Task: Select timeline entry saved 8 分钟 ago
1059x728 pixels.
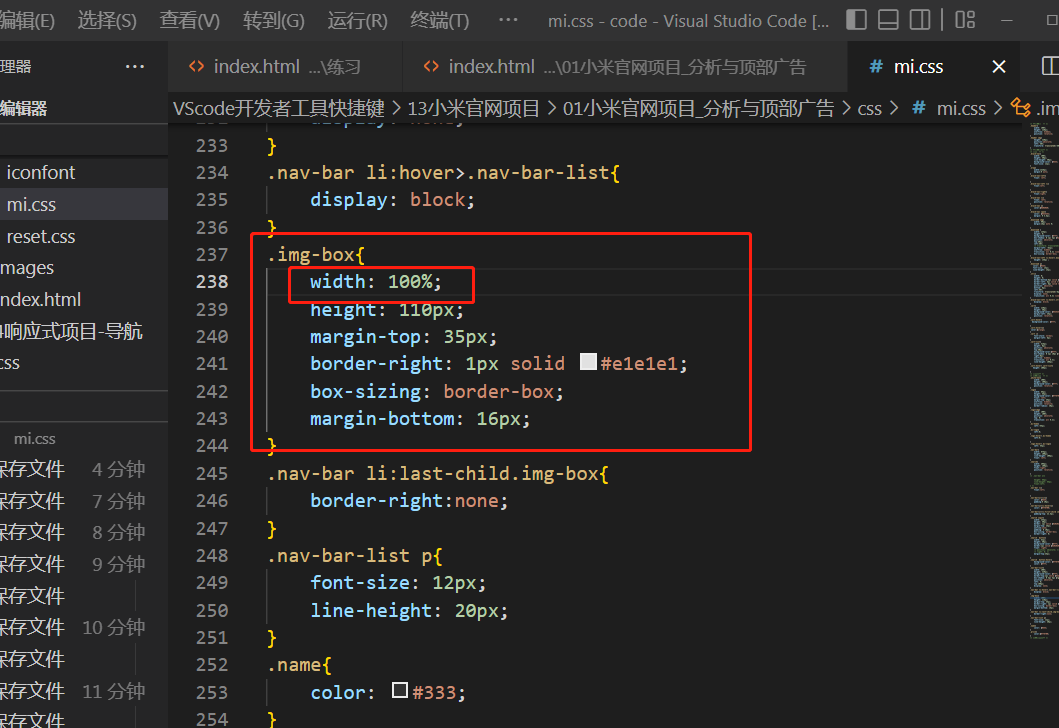Action: coord(84,532)
